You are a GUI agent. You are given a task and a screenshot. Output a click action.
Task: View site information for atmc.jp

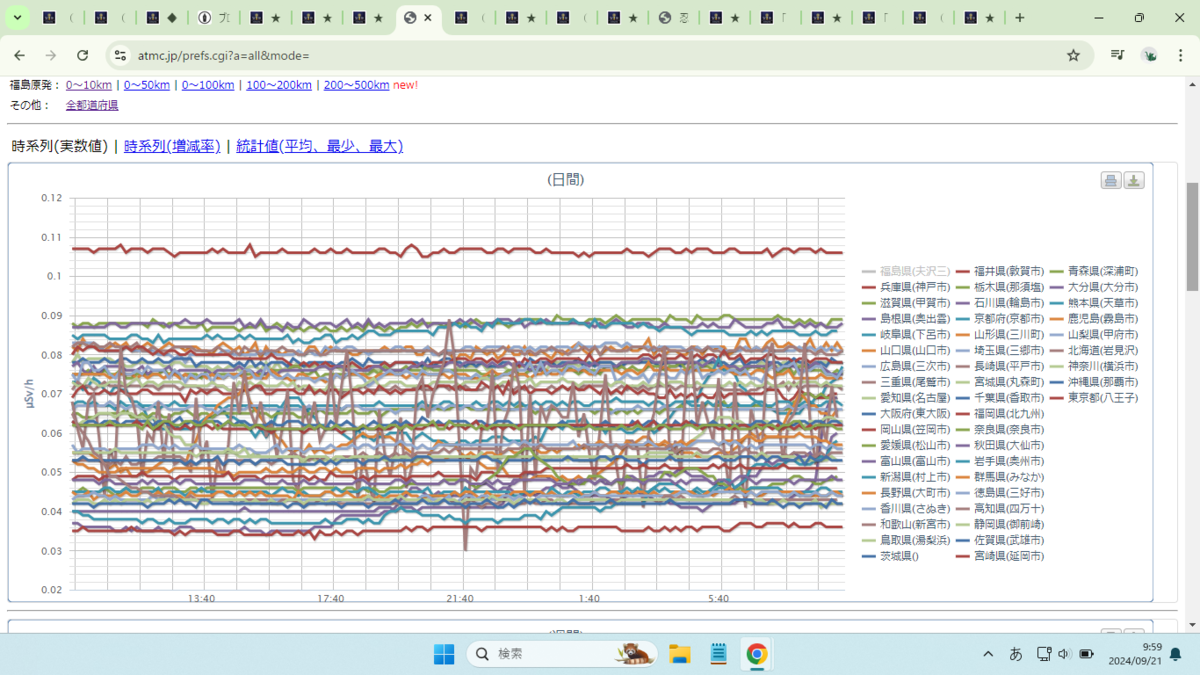[x=120, y=56]
